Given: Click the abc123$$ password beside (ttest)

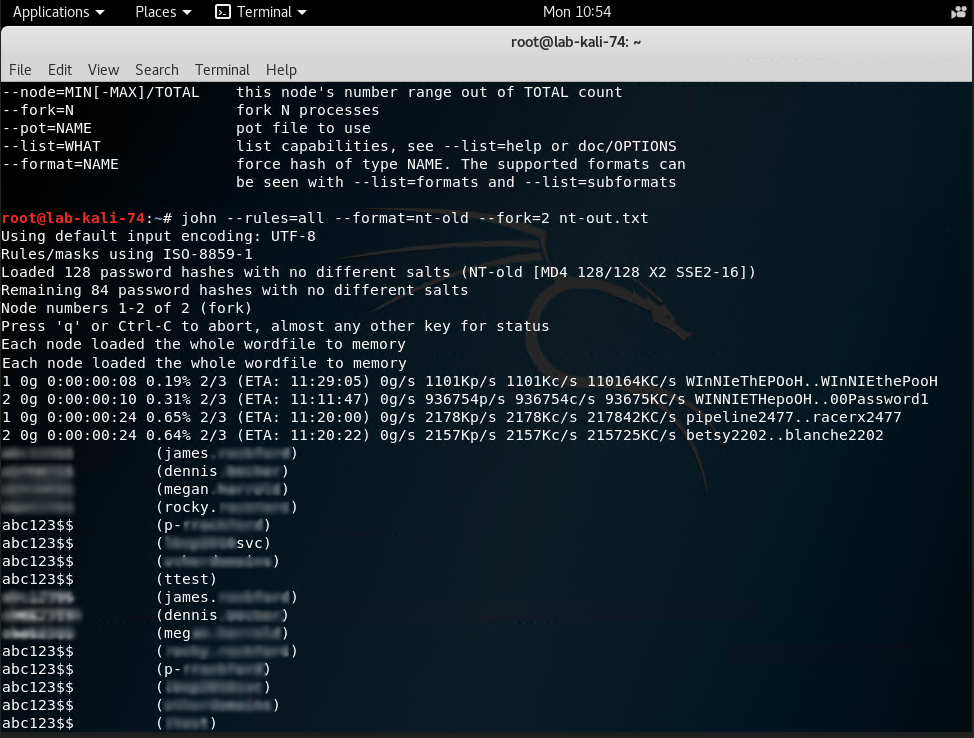Looking at the screenshot, I should (38, 579).
